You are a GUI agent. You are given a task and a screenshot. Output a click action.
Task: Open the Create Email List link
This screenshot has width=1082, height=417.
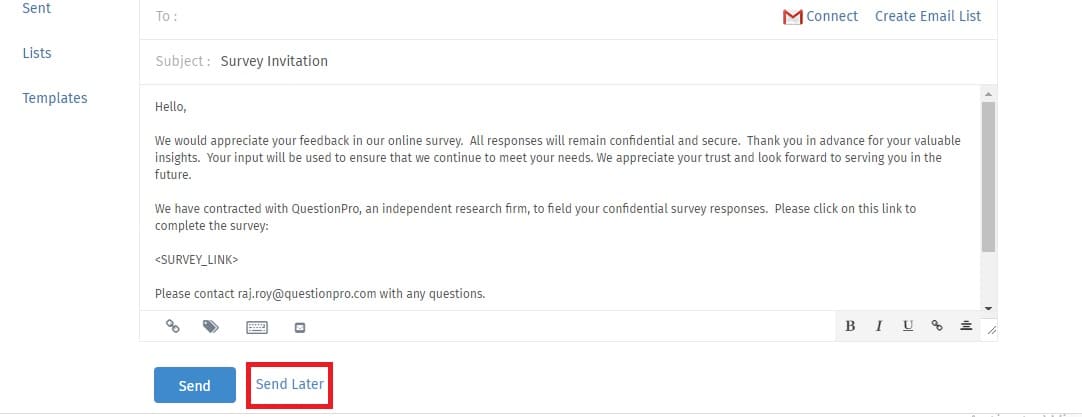pyautogui.click(x=927, y=16)
